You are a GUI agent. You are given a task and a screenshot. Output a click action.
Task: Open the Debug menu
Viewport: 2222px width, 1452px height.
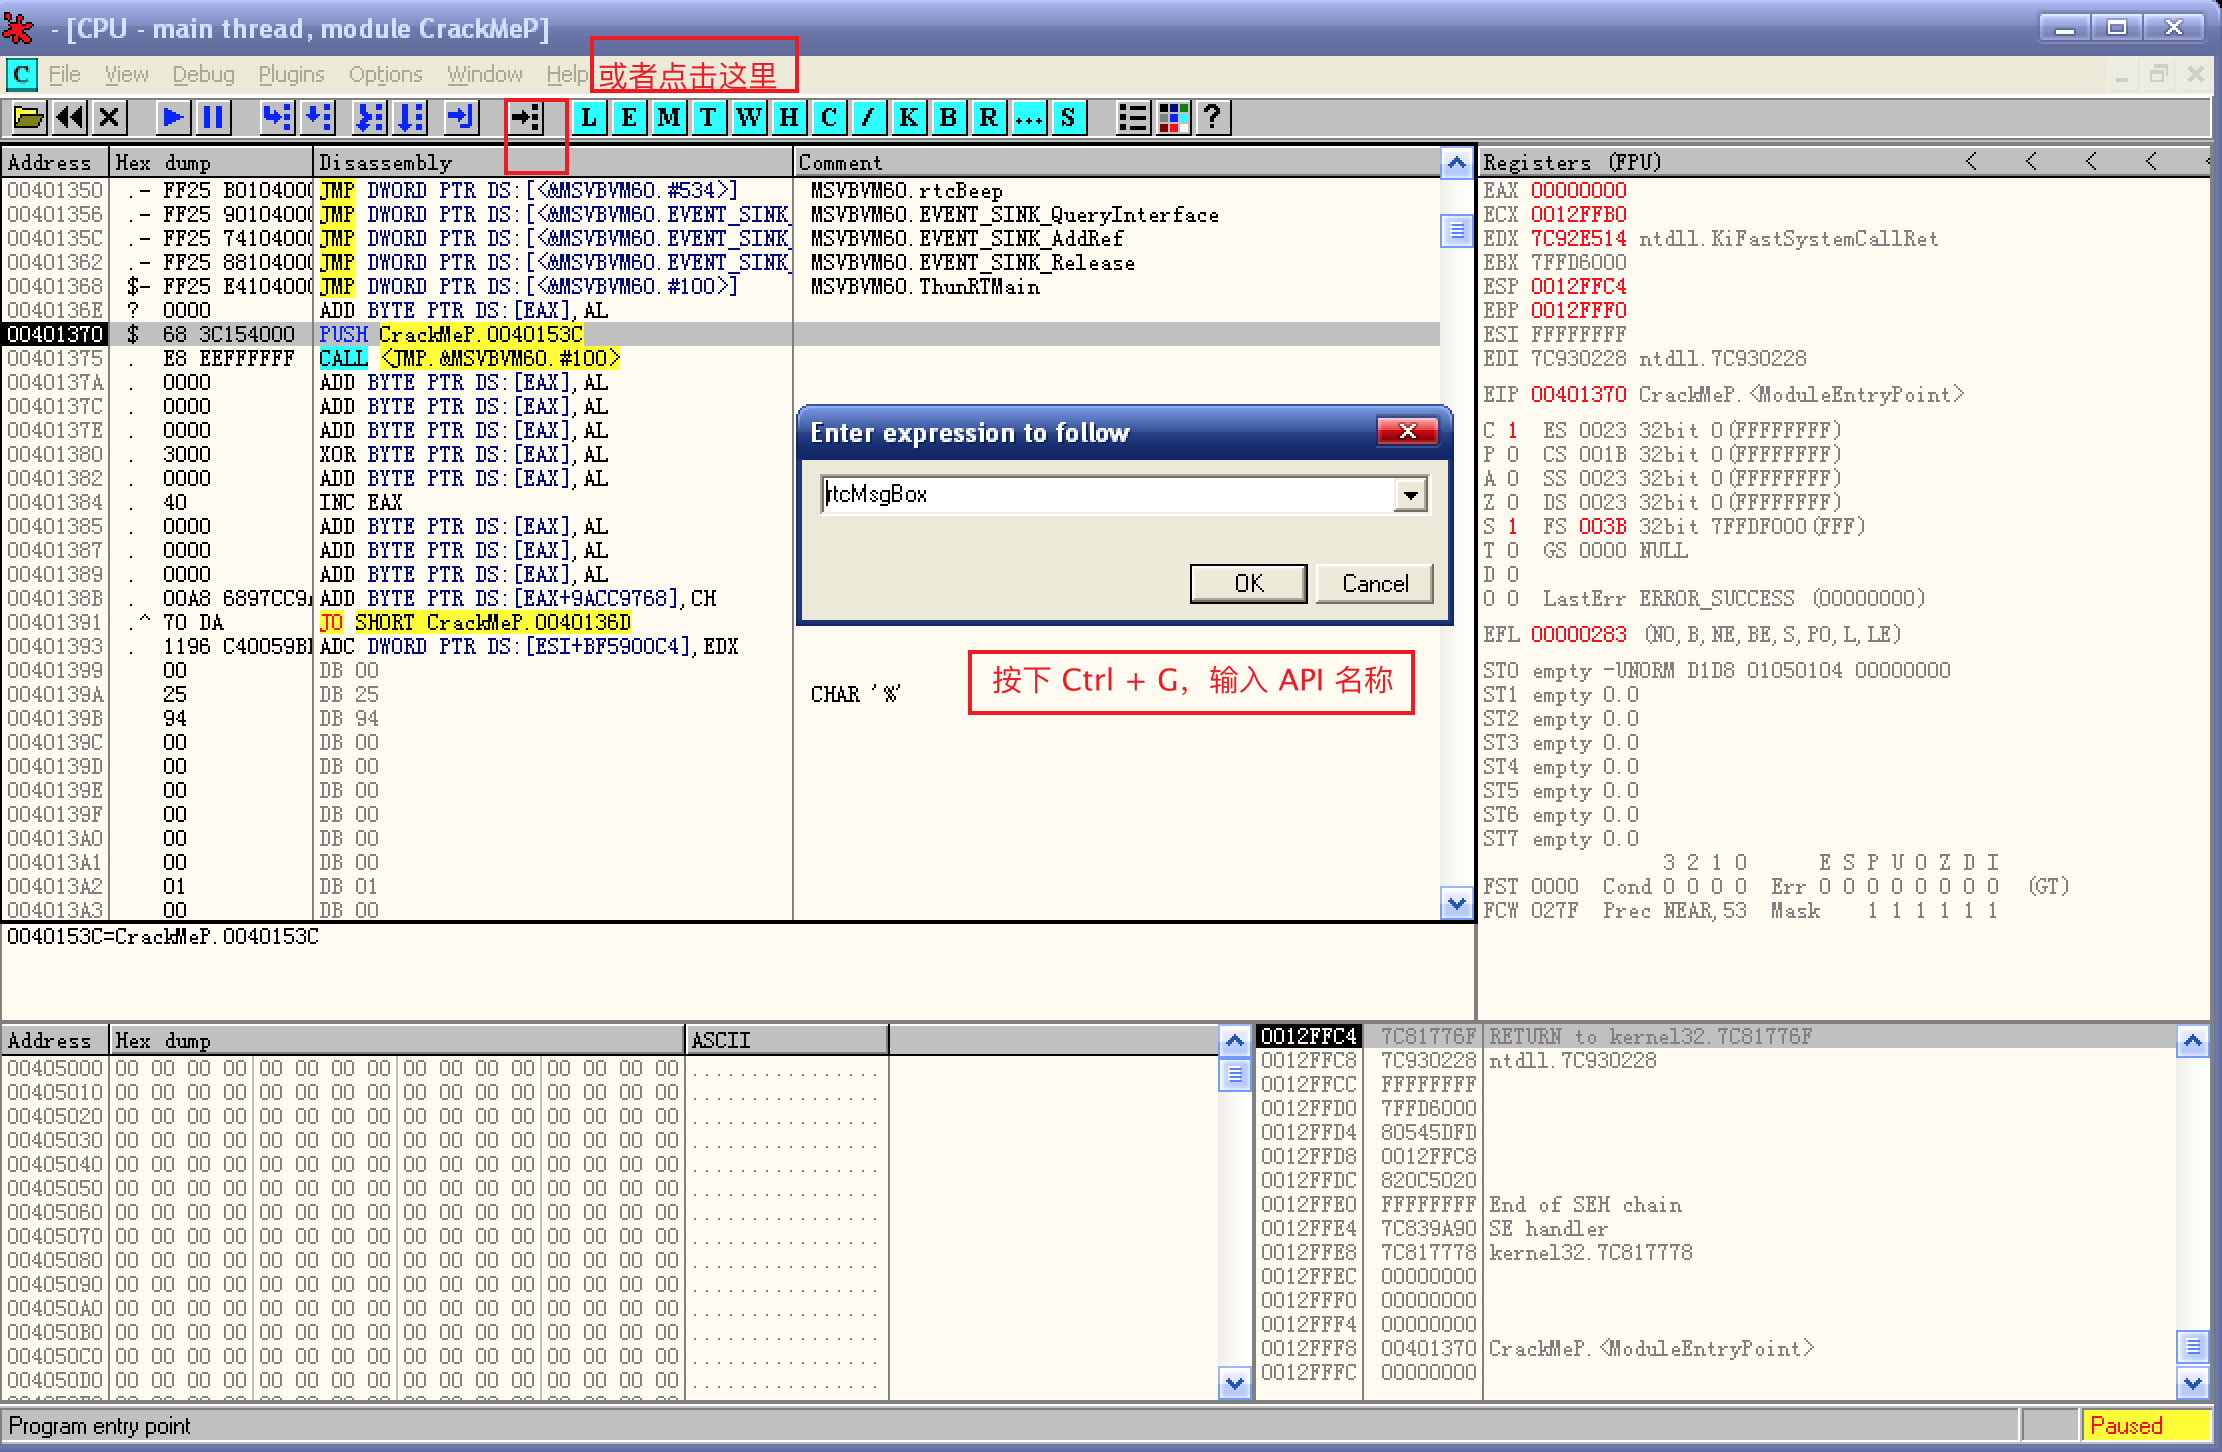point(203,75)
